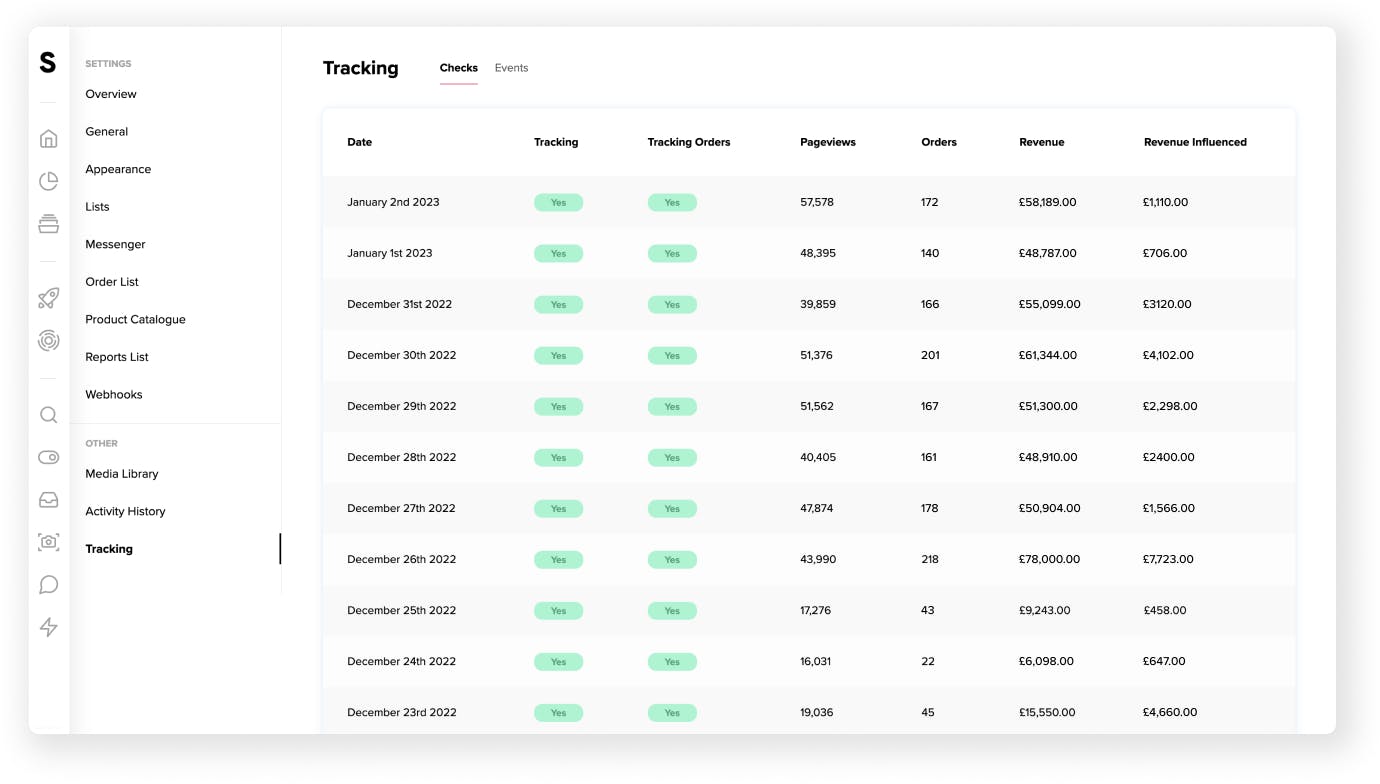1380x784 pixels.
Task: Click revenue influenced value £7,723.00
Action: [1168, 559]
